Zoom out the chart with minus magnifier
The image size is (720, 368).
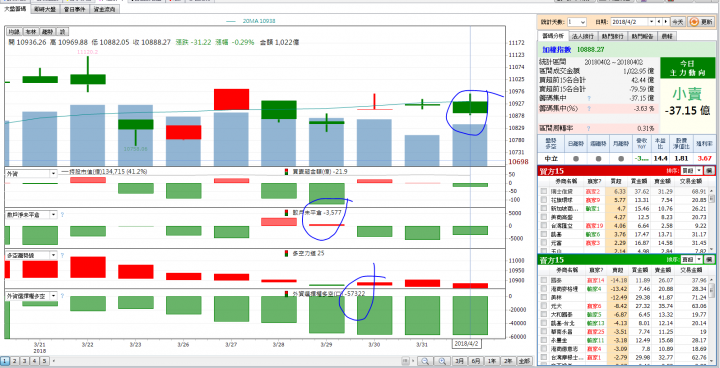[424, 361]
